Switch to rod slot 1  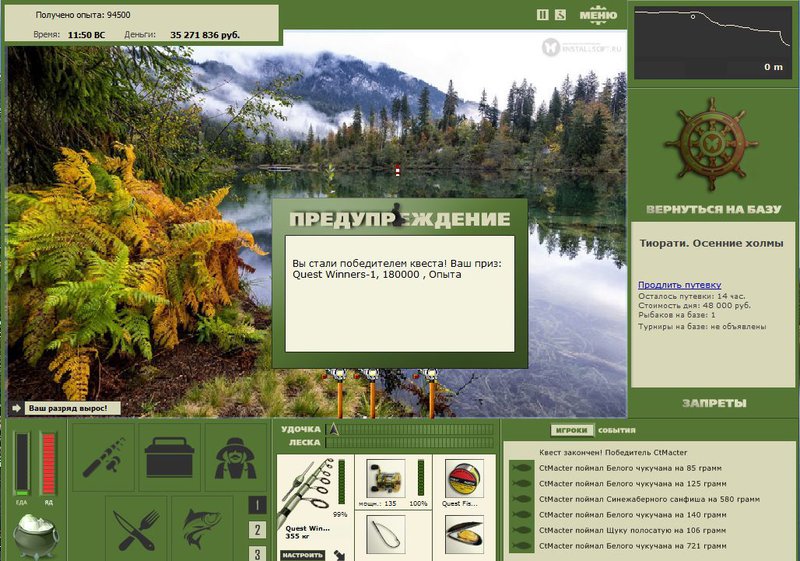(257, 505)
